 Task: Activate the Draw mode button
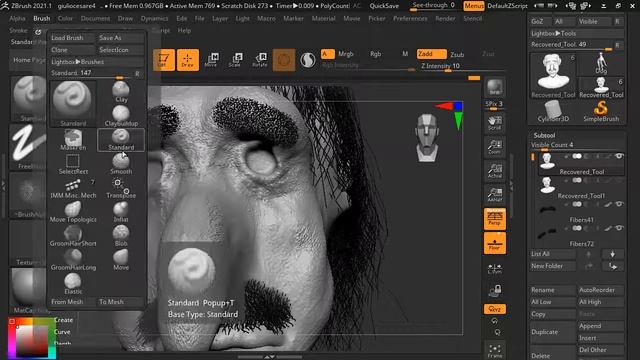pyautogui.click(x=188, y=60)
